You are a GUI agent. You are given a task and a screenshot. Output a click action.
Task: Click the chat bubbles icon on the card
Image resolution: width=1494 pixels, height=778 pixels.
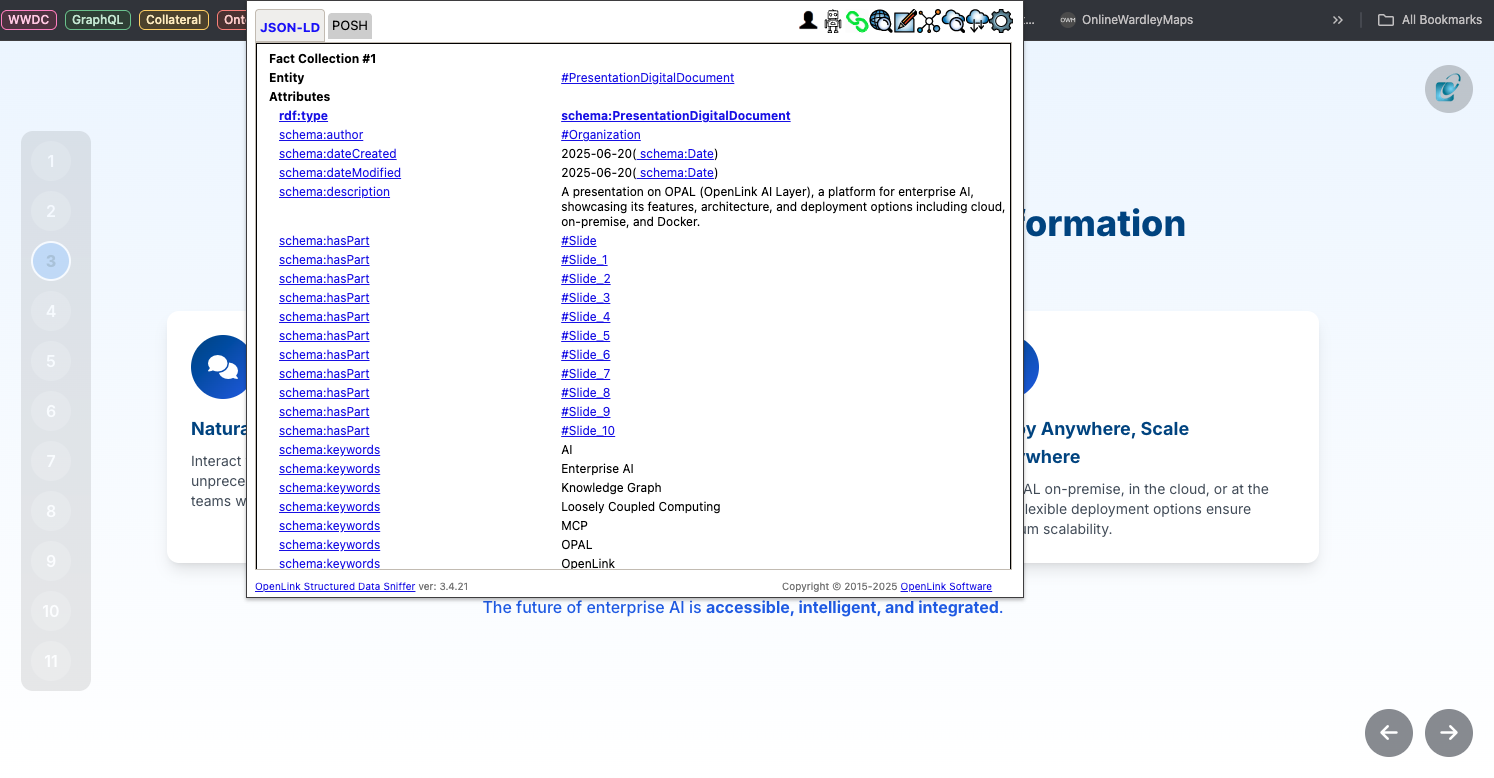point(221,366)
